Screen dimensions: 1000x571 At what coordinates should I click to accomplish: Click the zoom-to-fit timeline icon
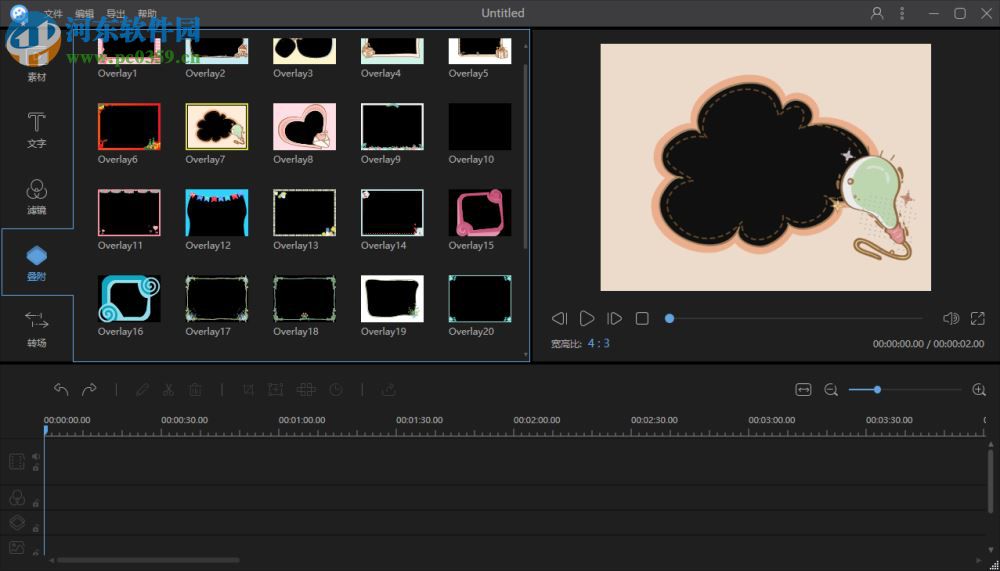[803, 390]
